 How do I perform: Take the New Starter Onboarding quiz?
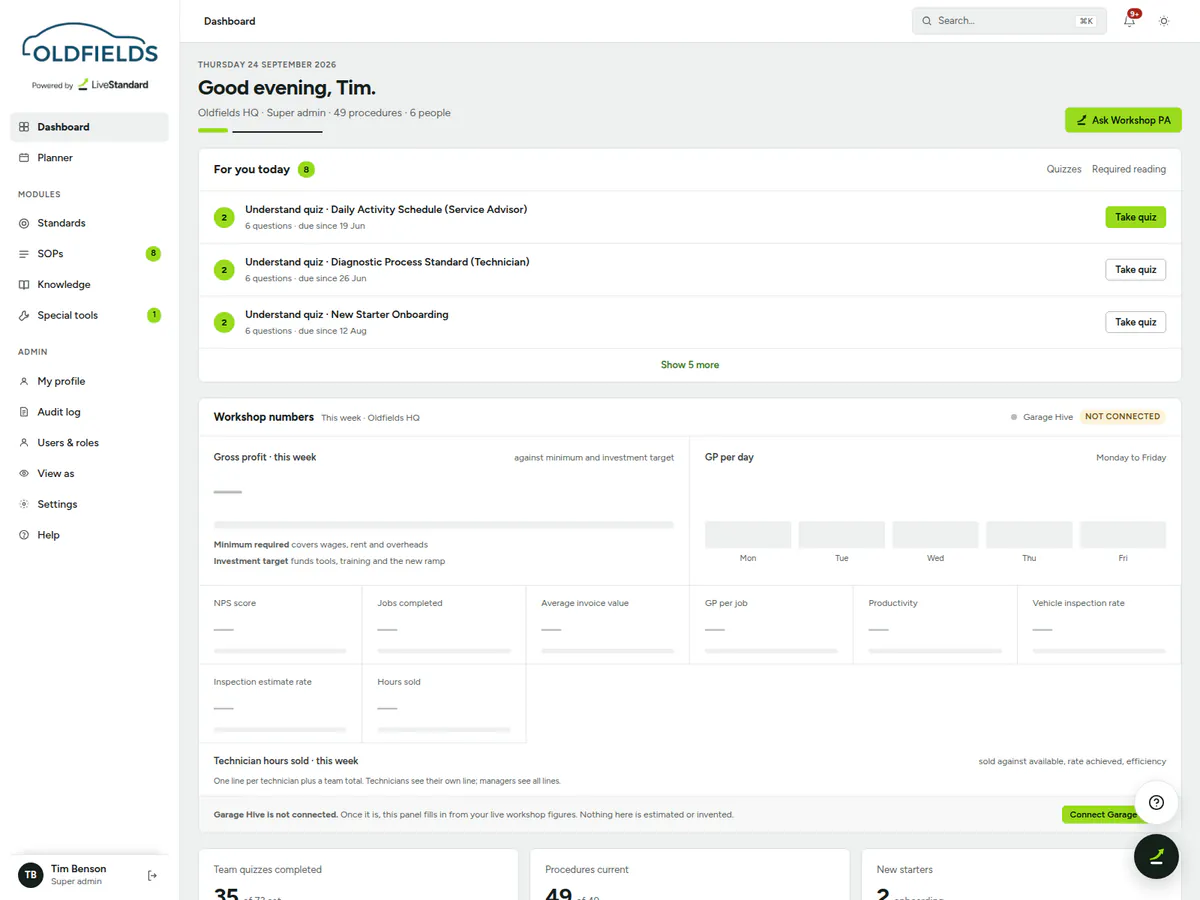(x=1135, y=322)
